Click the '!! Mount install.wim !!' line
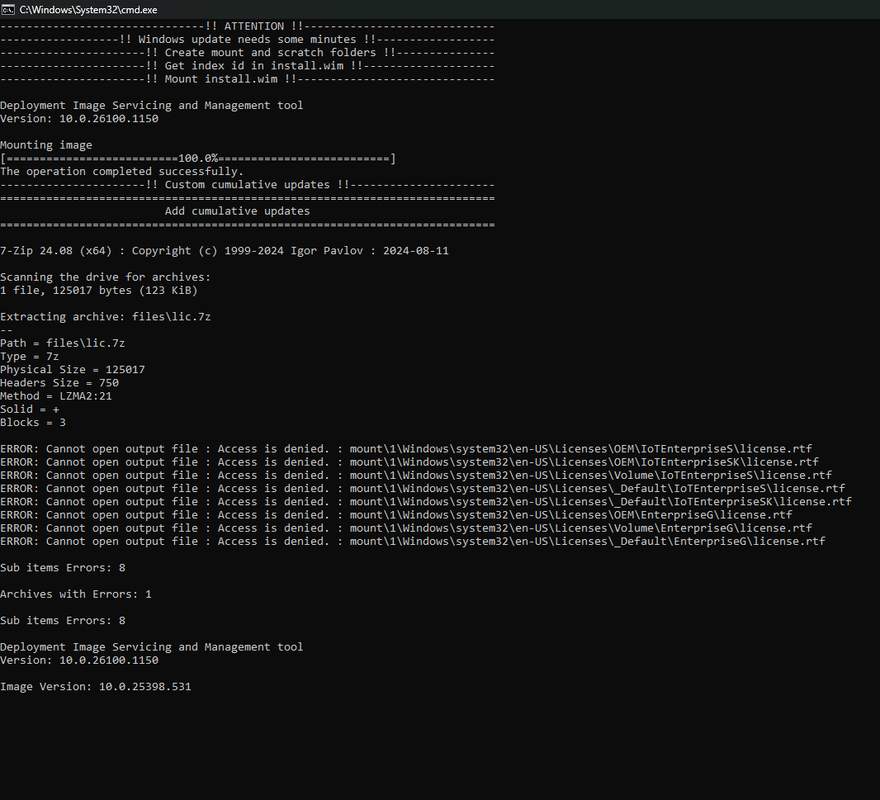The height and width of the screenshot is (800, 880). tap(248, 79)
